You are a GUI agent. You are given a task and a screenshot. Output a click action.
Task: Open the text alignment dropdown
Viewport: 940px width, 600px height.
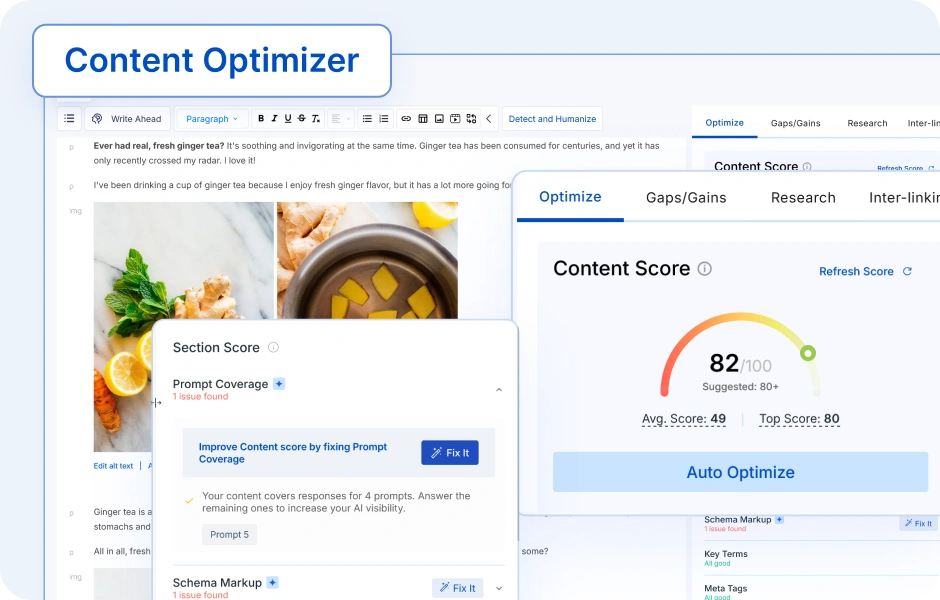341,119
